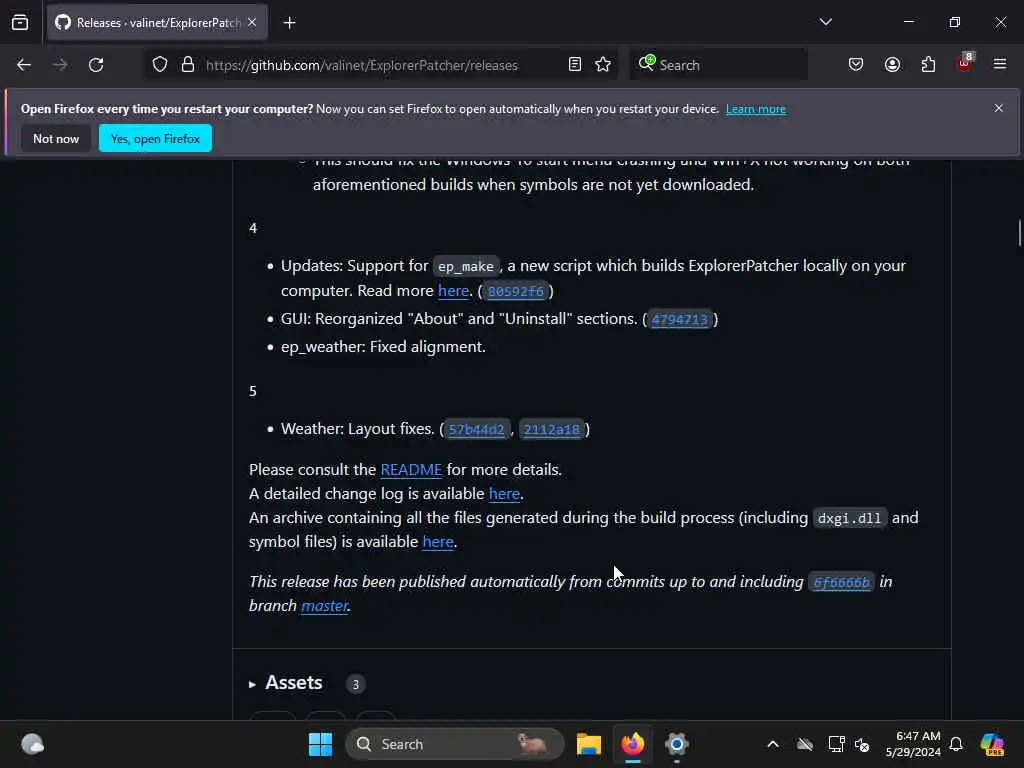The width and height of the screenshot is (1024, 768).
Task: Open the master branch link
Action: click(324, 606)
